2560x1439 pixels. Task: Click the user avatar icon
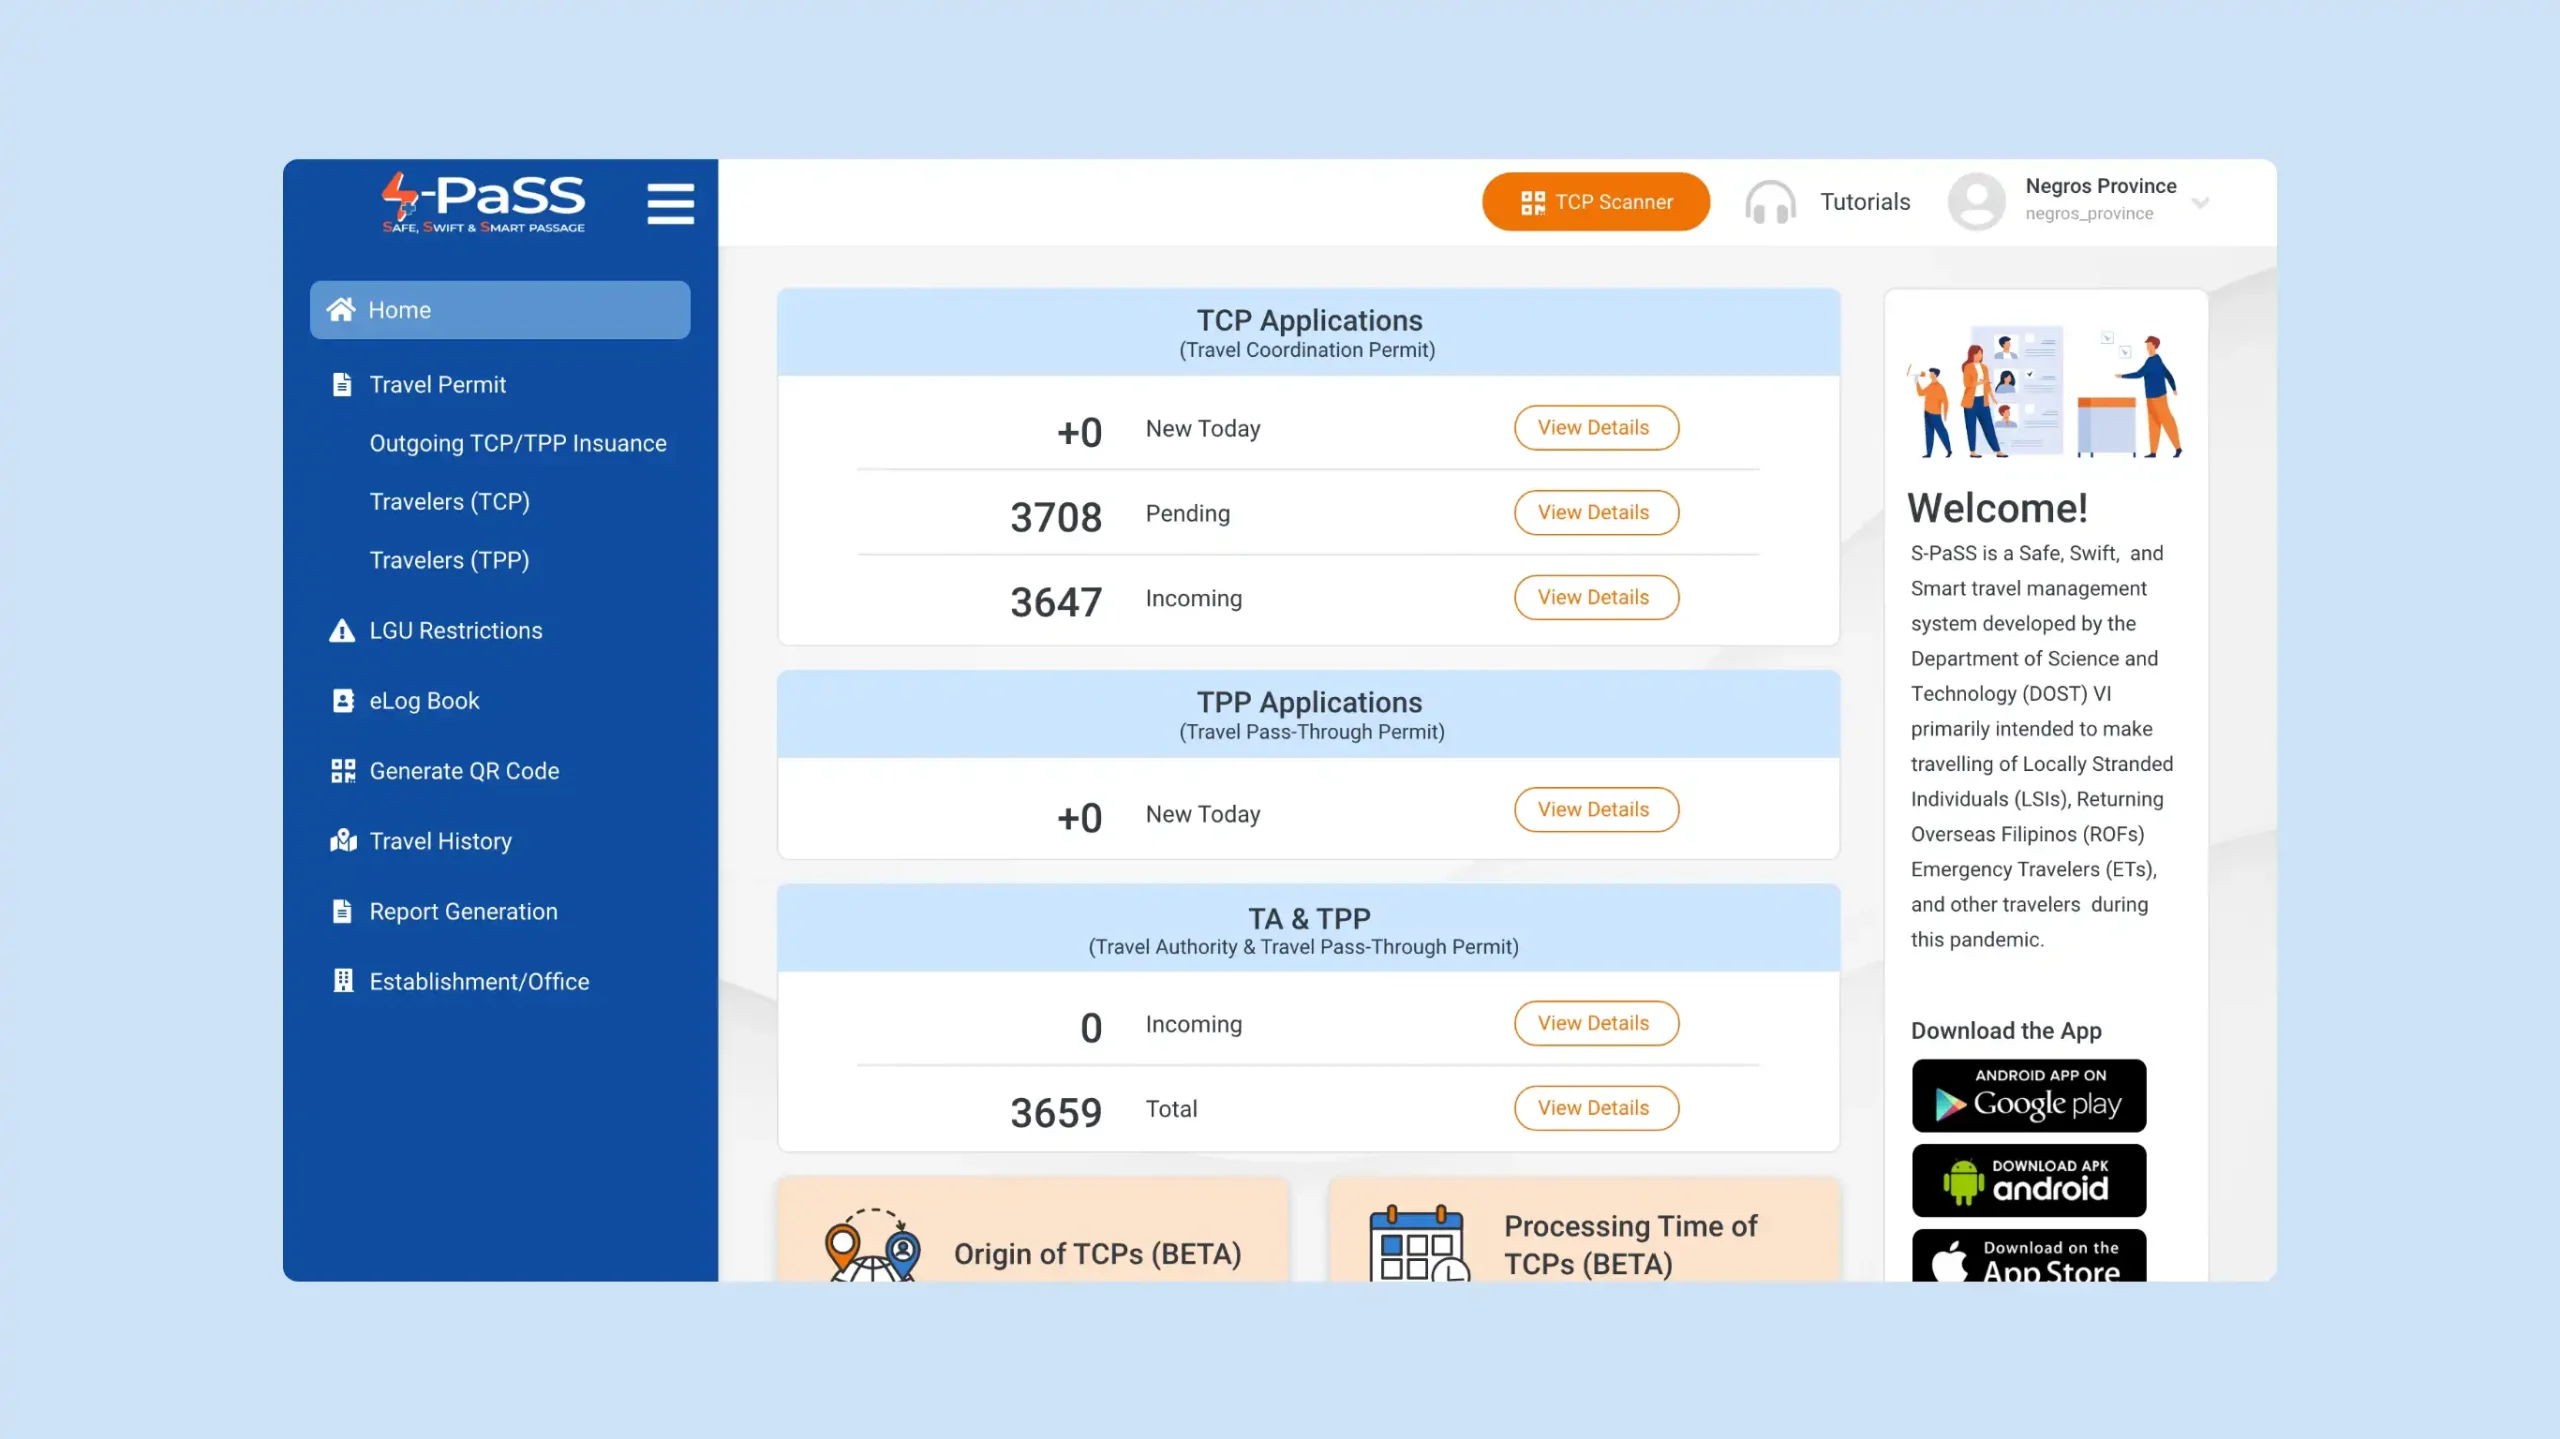coord(1976,201)
